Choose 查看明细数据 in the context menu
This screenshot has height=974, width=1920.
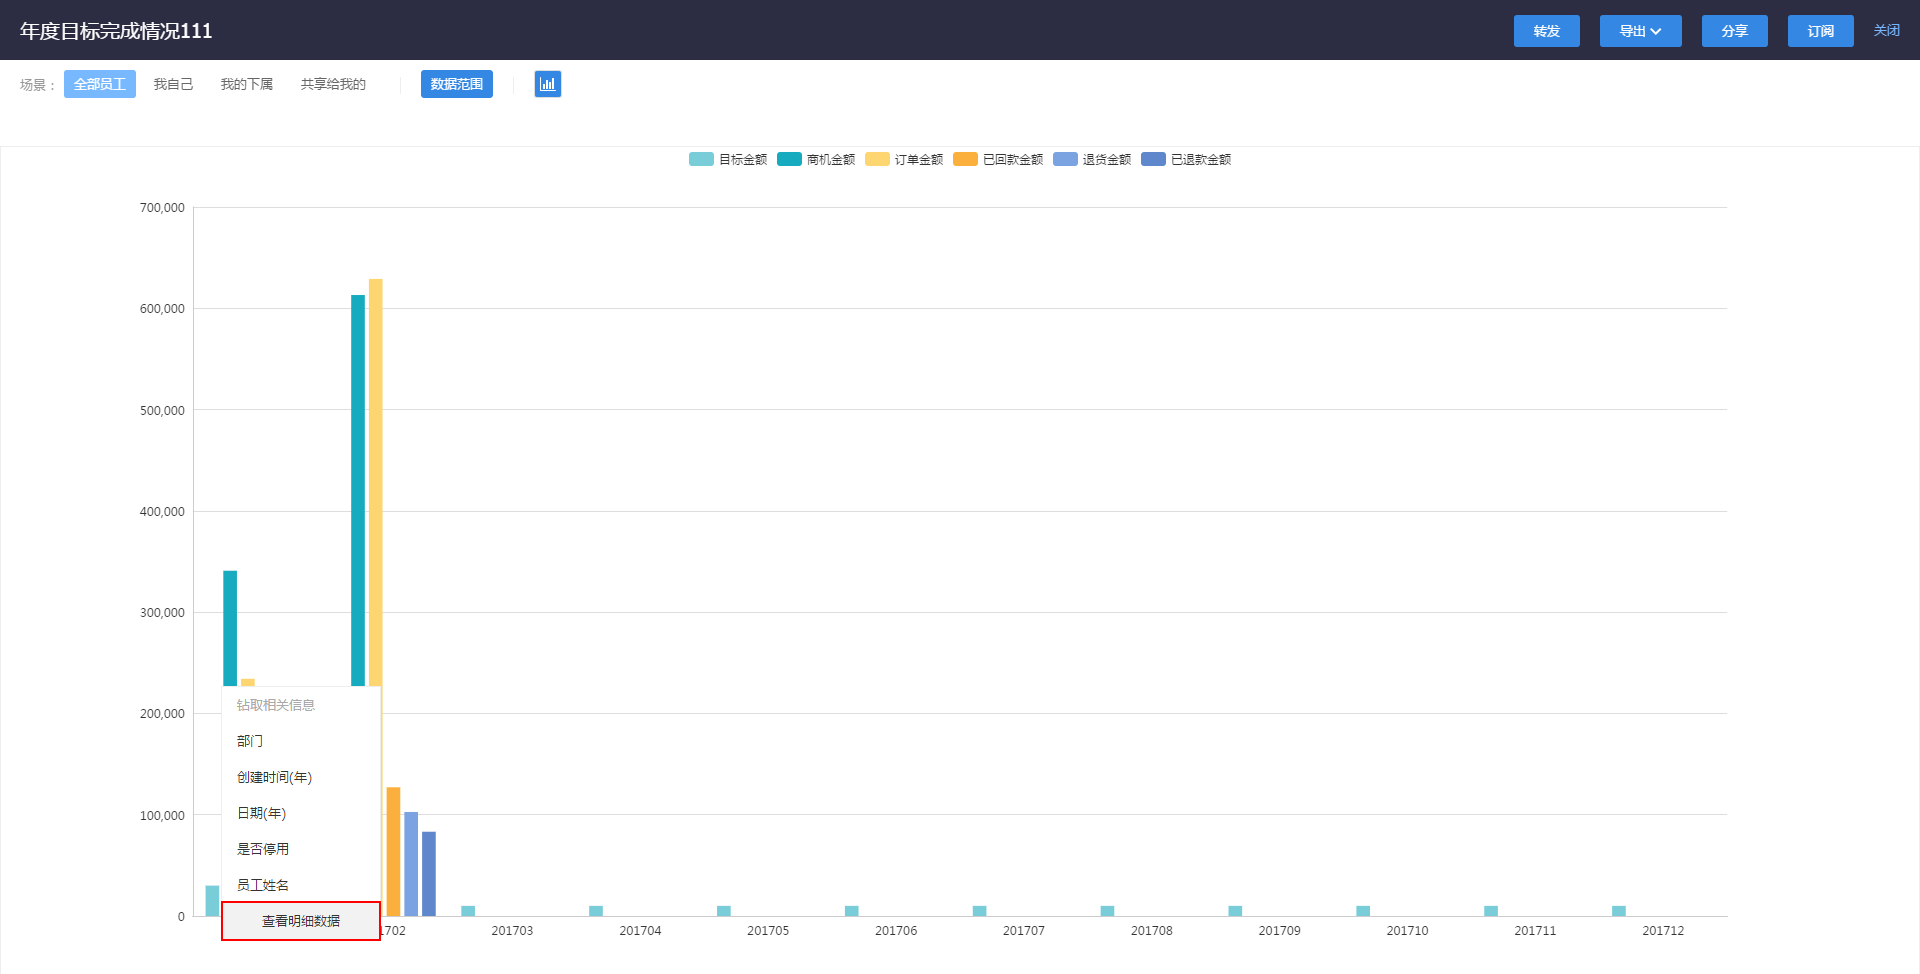point(301,921)
